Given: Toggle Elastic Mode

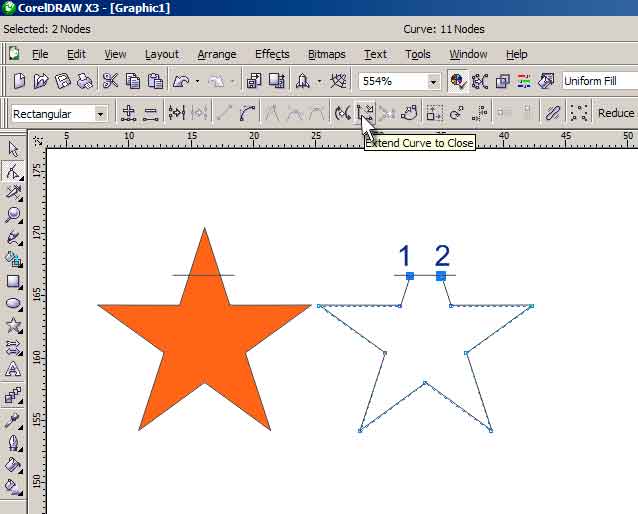Looking at the screenshot, I should point(553,113).
